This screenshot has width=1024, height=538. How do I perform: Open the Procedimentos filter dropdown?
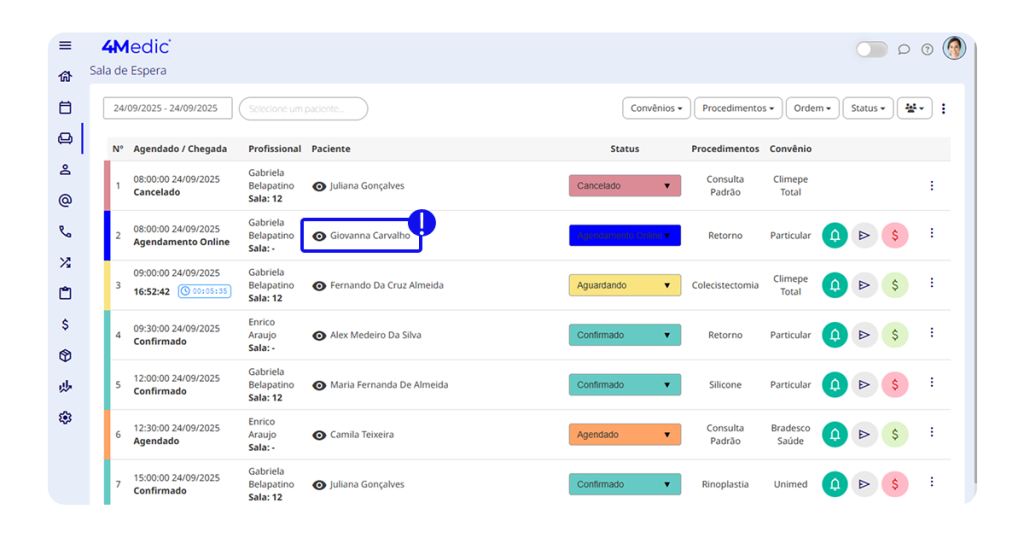click(x=737, y=108)
